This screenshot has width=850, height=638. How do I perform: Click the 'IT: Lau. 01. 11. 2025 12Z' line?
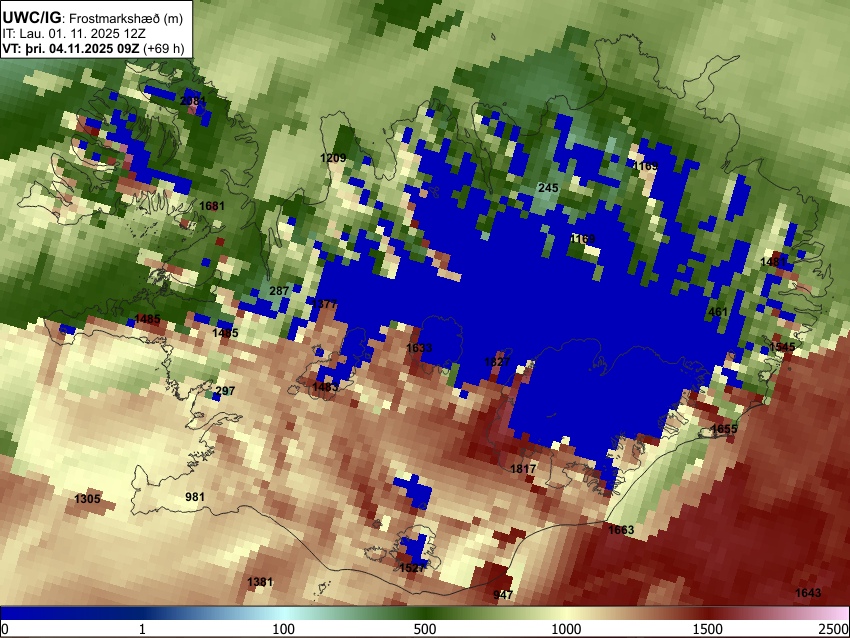pyautogui.click(x=74, y=34)
